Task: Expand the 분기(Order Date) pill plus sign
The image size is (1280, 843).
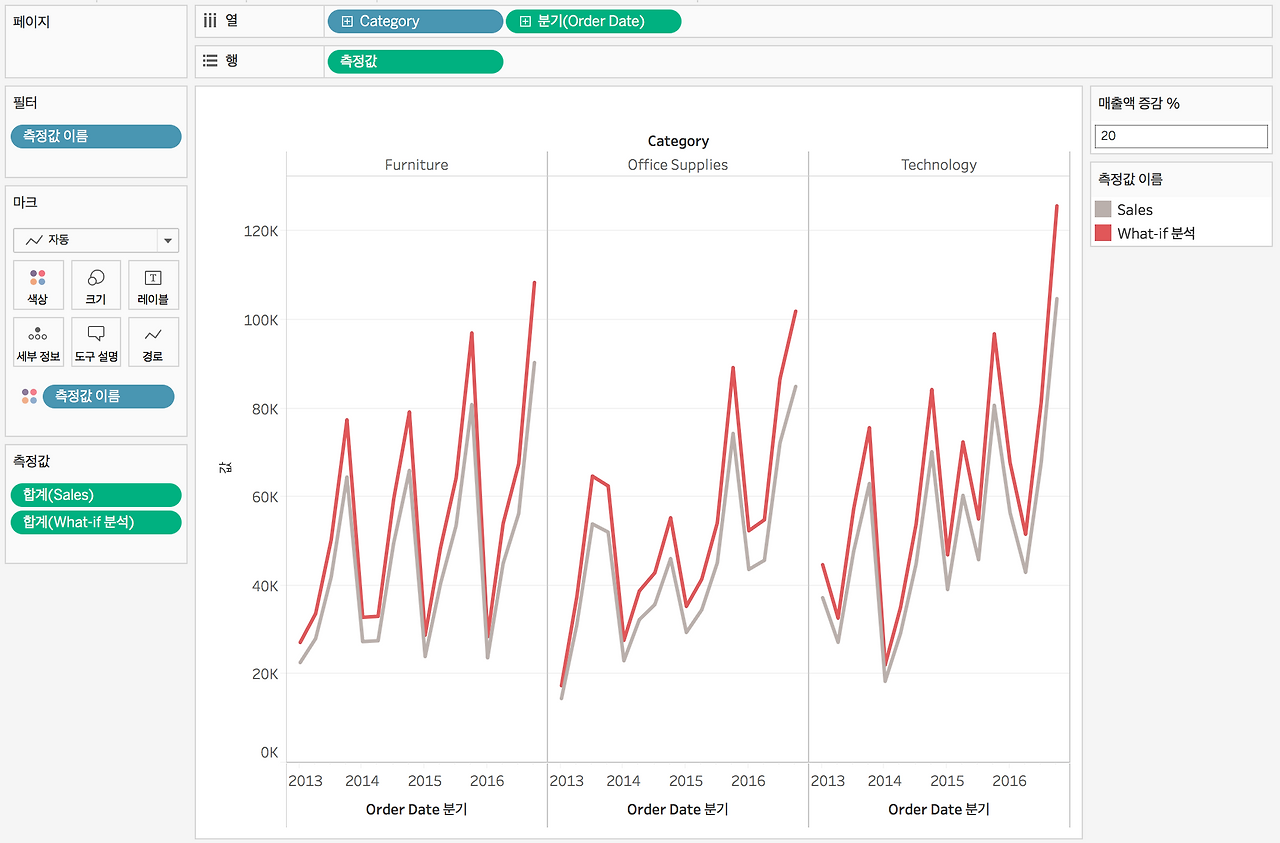Action: (525, 21)
